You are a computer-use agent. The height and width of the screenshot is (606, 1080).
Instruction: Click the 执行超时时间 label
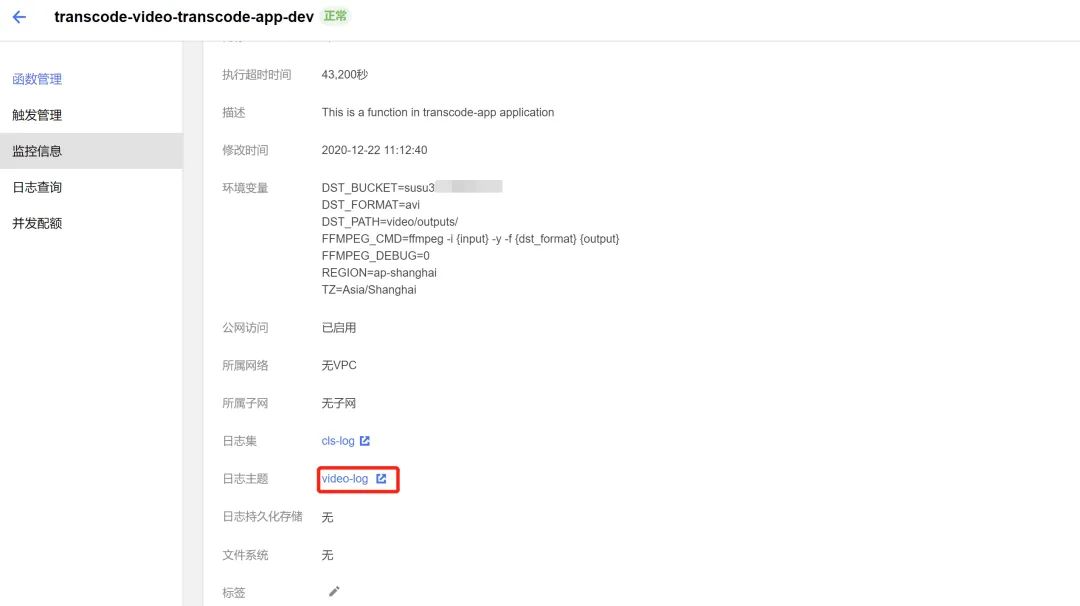[x=256, y=74]
